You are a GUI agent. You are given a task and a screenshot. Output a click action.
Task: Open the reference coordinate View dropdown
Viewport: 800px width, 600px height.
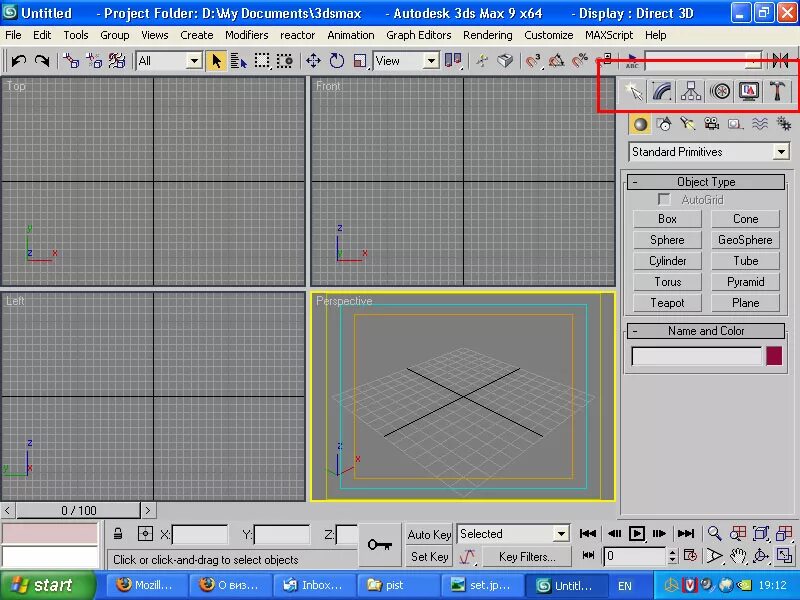[x=406, y=61]
